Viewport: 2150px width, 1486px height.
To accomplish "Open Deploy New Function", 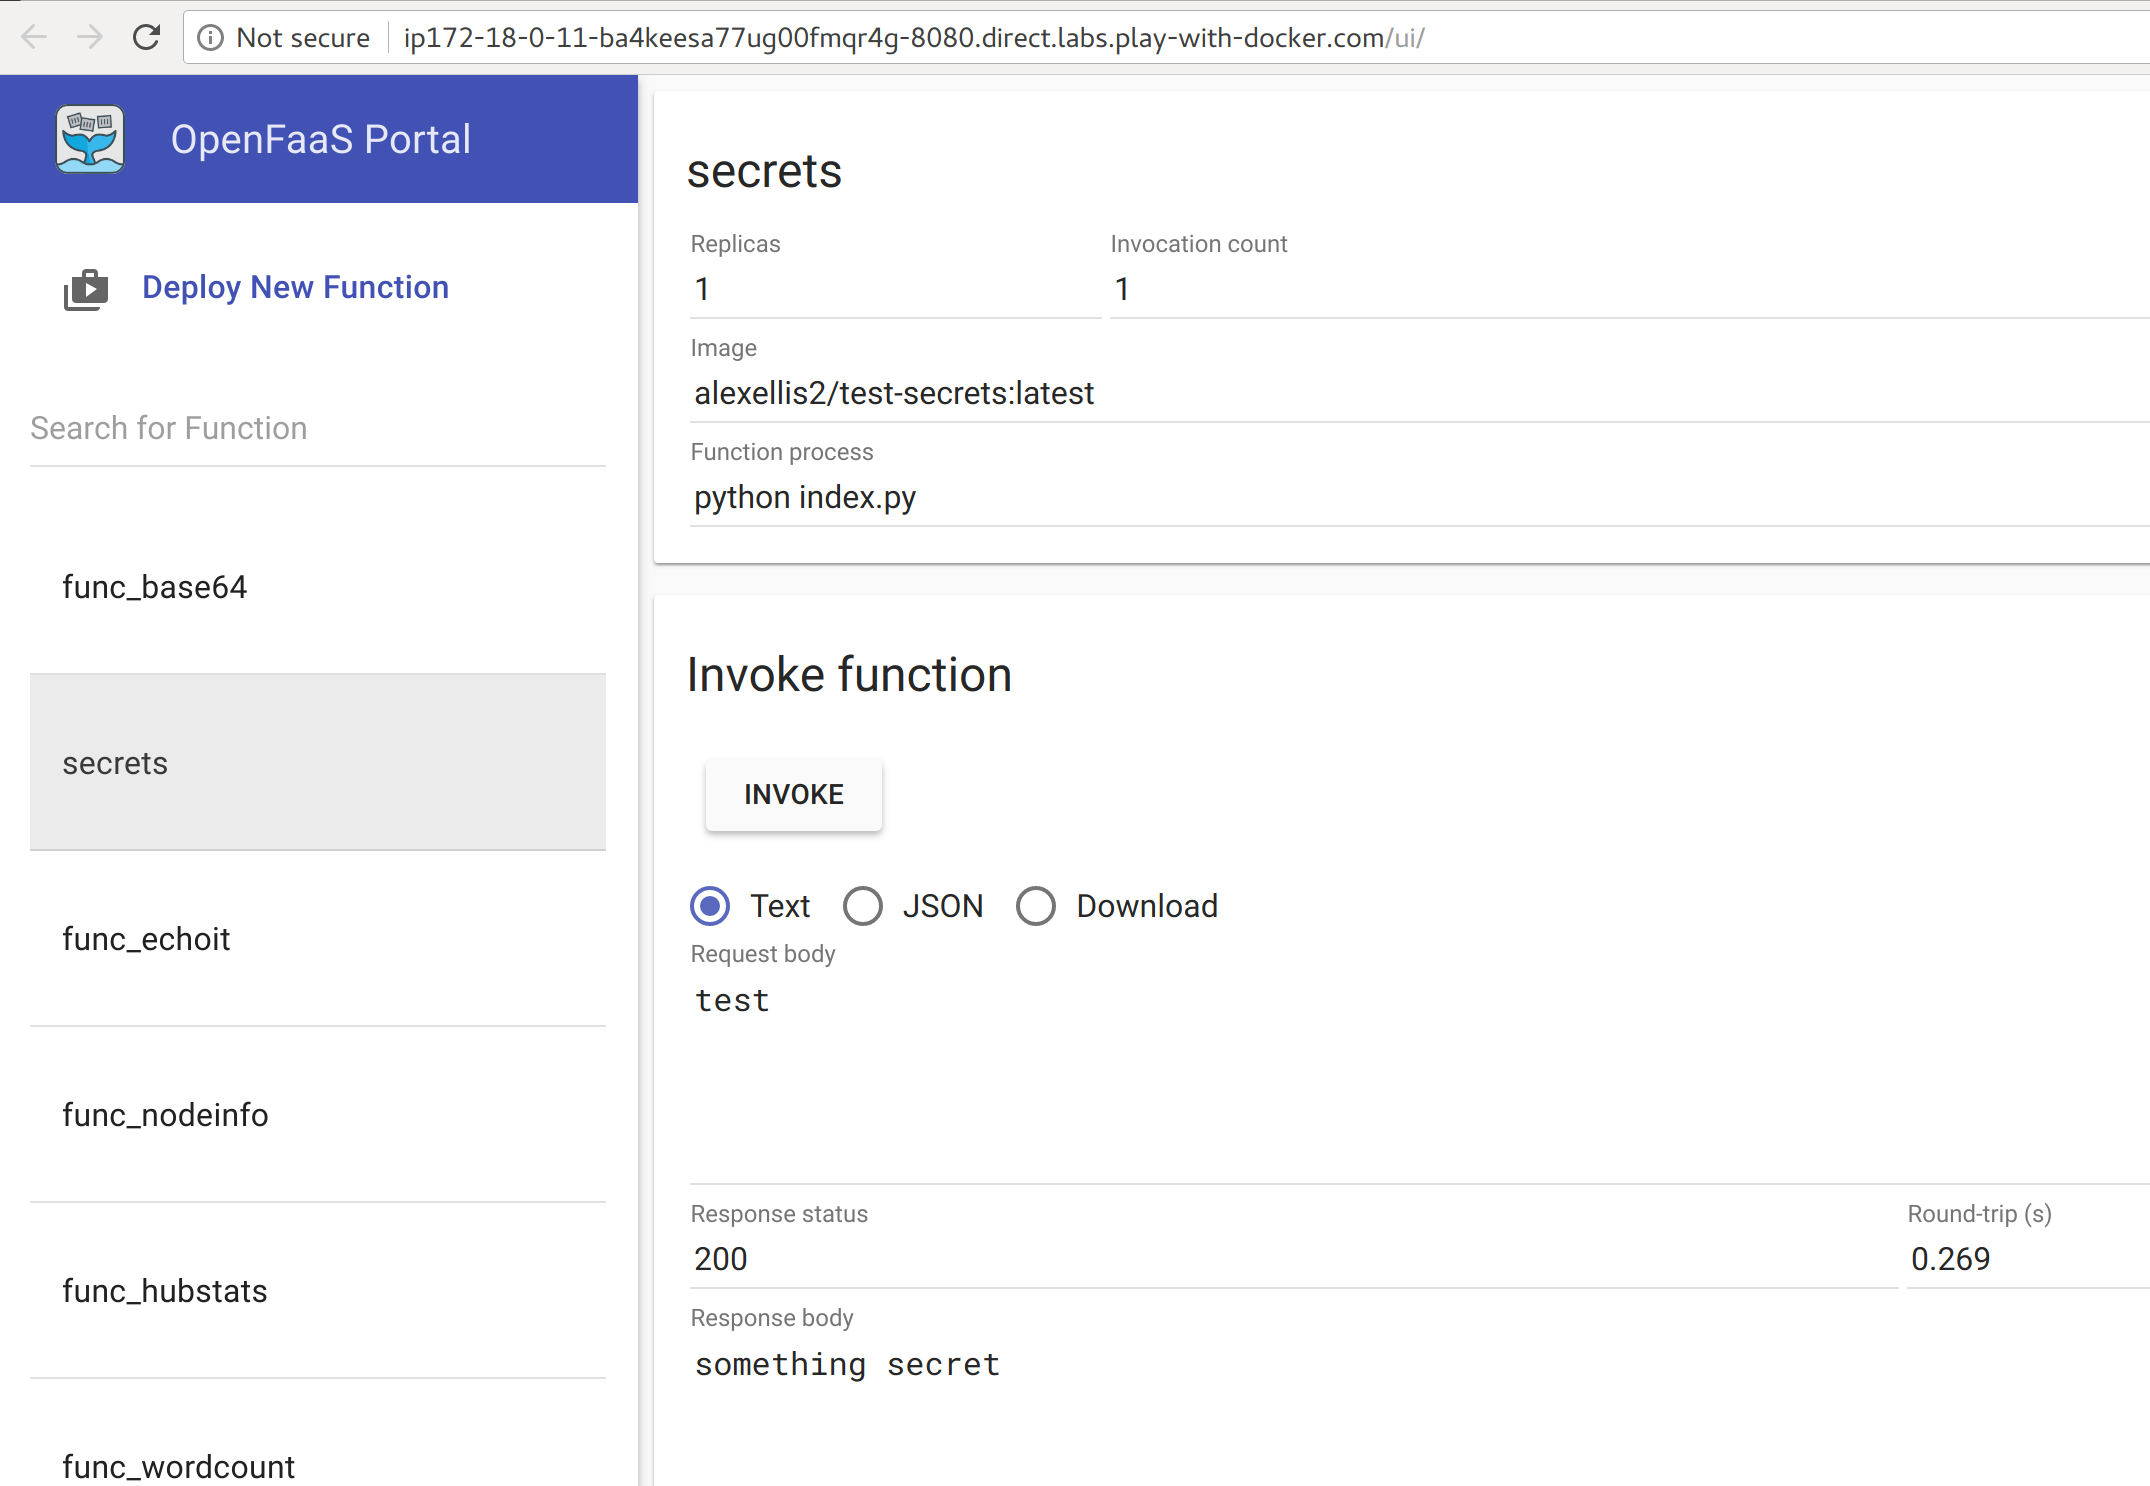I will point(295,287).
